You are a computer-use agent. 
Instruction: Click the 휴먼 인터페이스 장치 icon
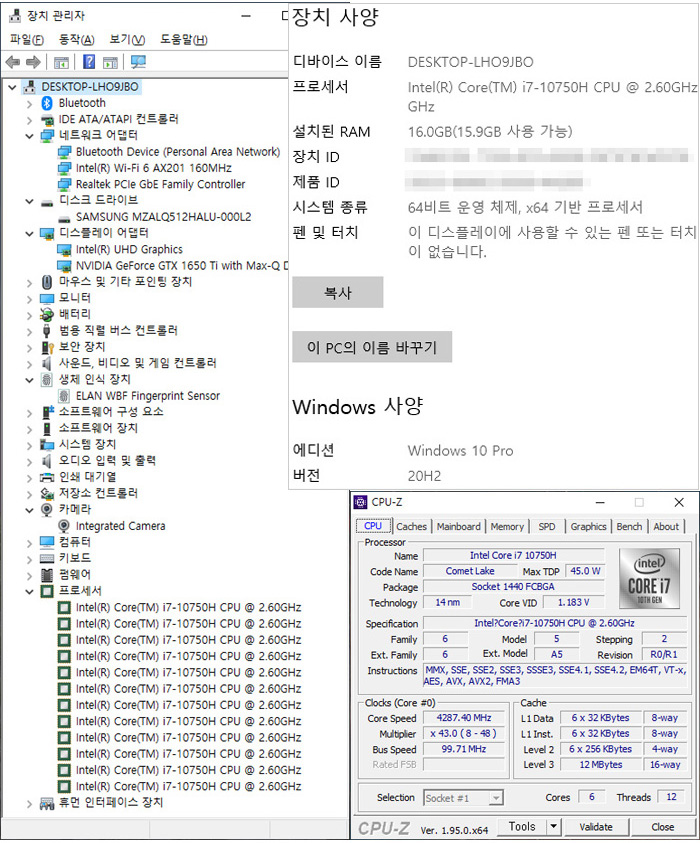[47, 803]
